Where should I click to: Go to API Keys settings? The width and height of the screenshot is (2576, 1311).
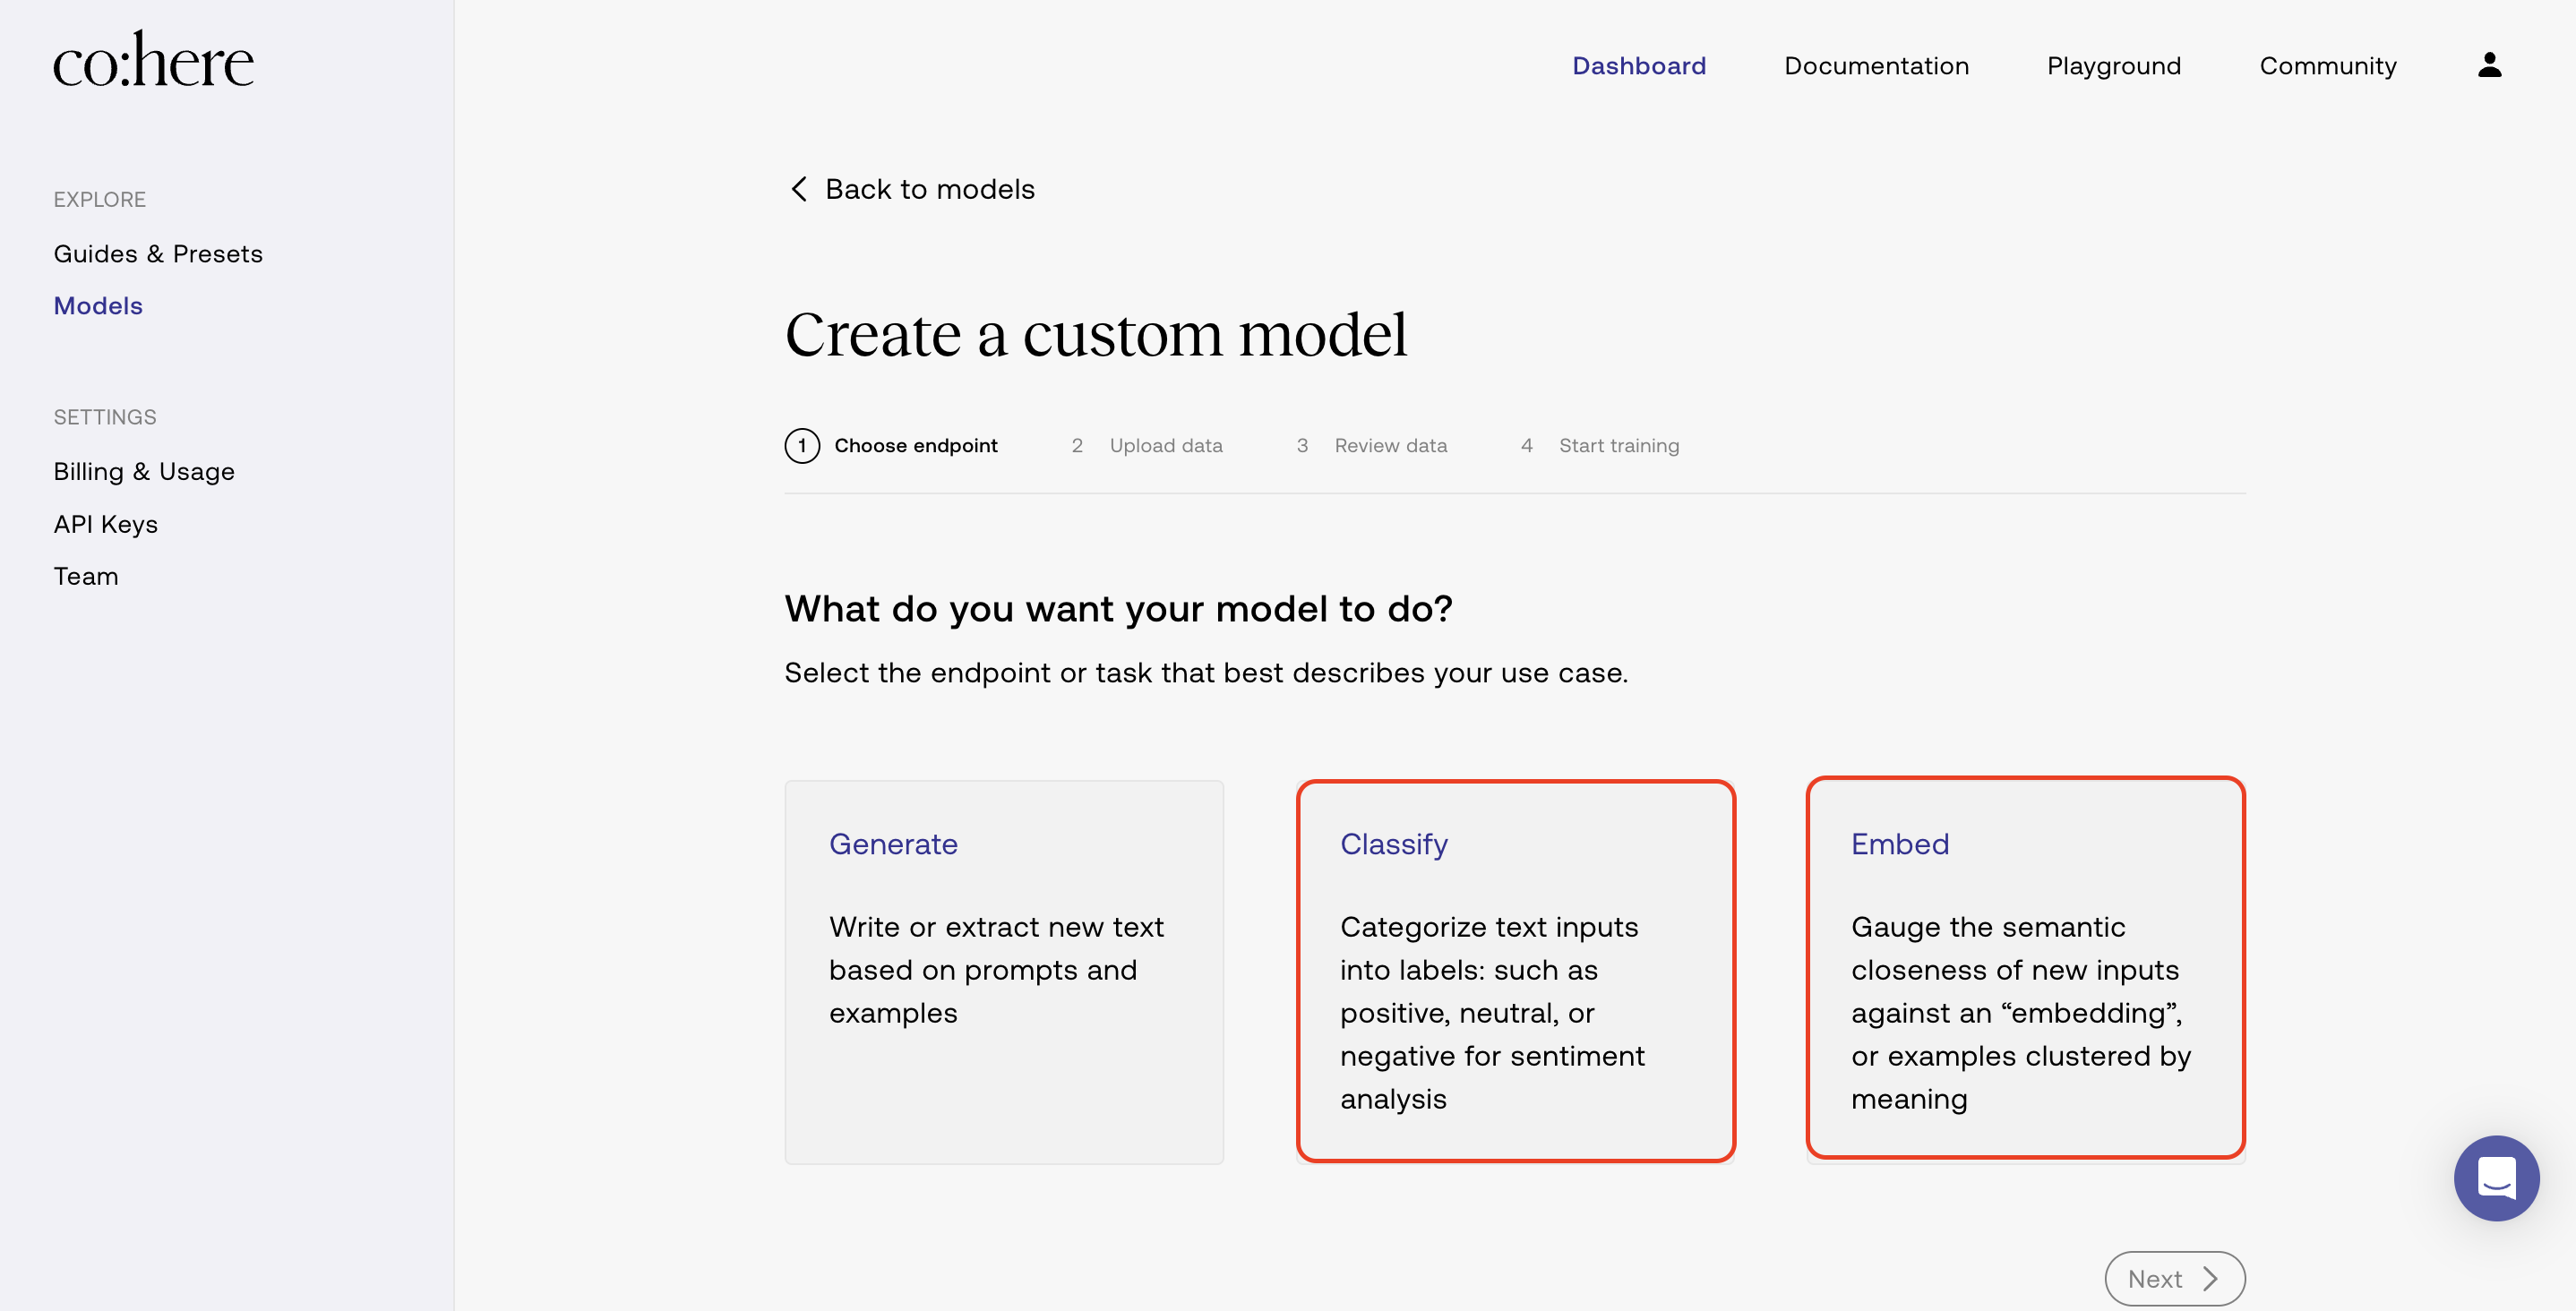pos(106,524)
